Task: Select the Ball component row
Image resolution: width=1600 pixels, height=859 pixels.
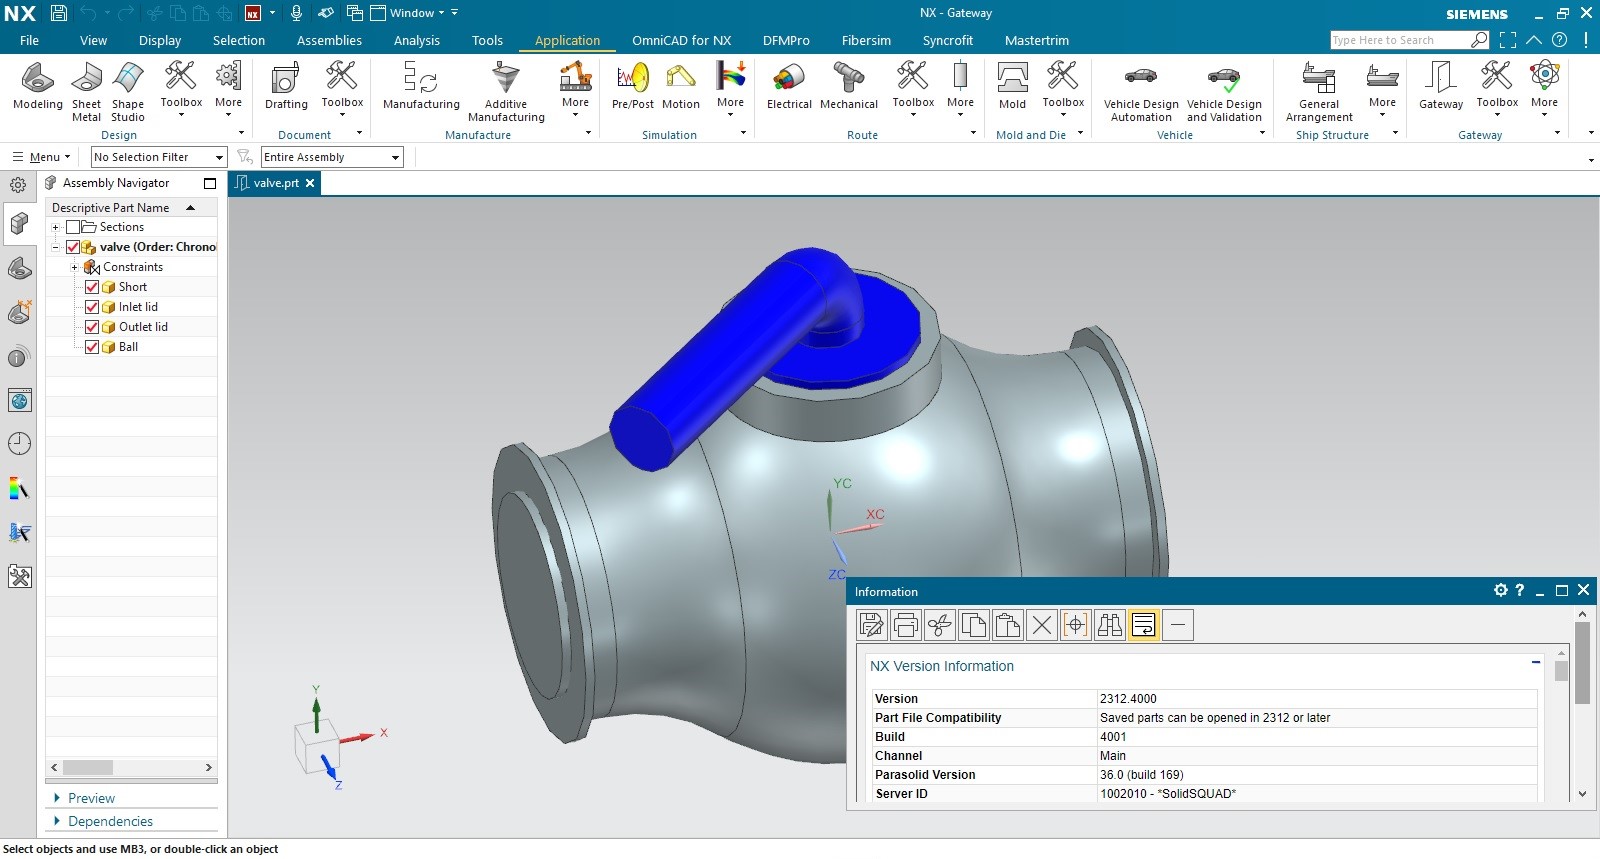Action: tap(131, 347)
